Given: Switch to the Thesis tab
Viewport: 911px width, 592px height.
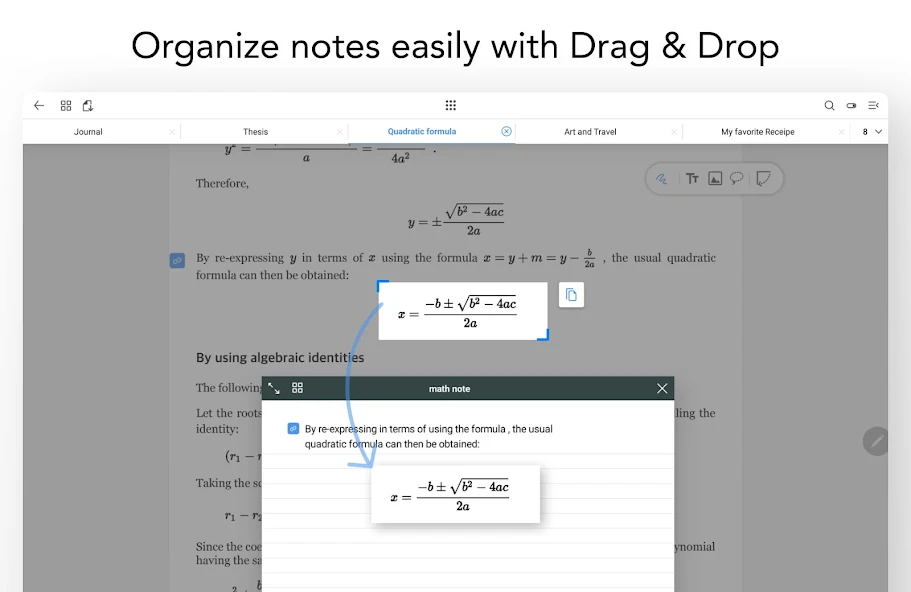Looking at the screenshot, I should 256,132.
